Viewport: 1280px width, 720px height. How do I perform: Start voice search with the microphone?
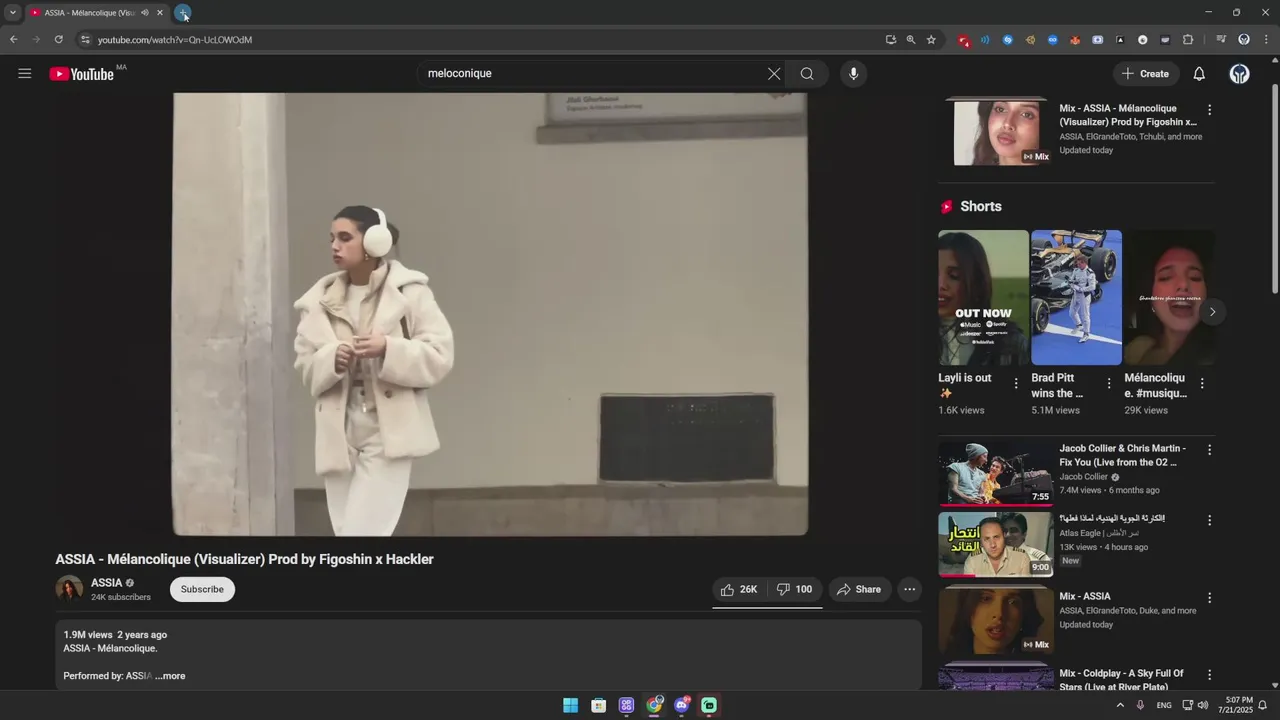click(x=853, y=74)
